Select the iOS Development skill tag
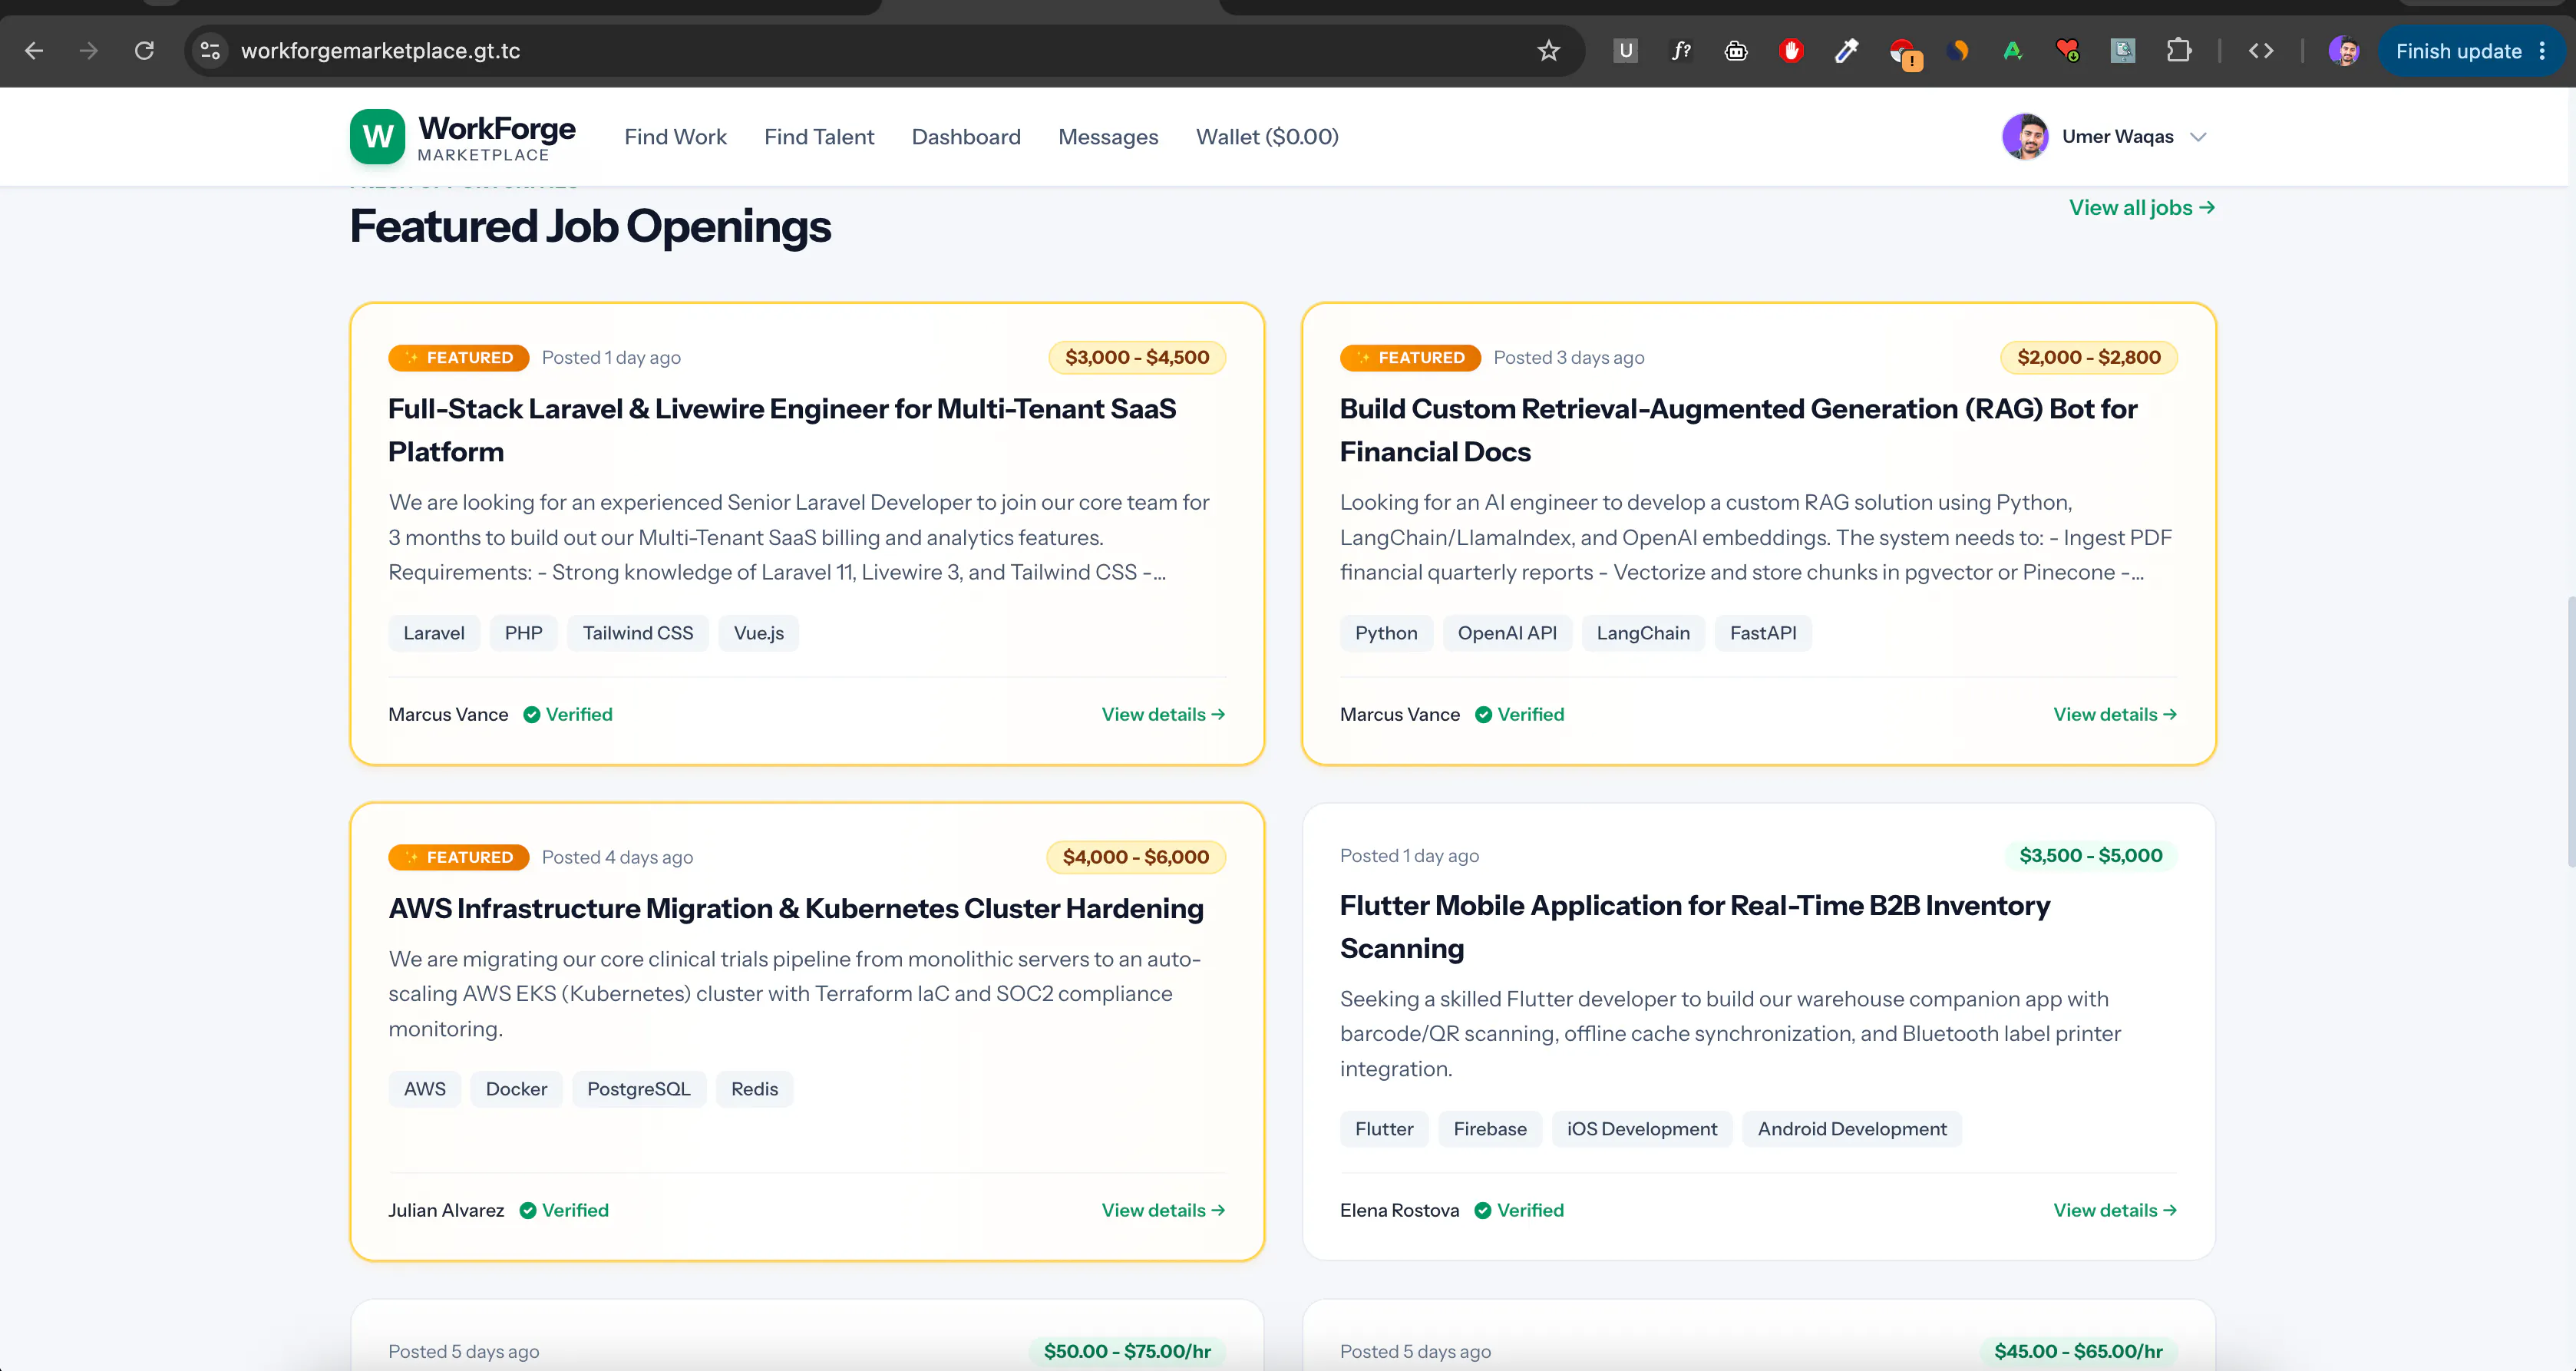The width and height of the screenshot is (2576, 1371). point(1642,1129)
